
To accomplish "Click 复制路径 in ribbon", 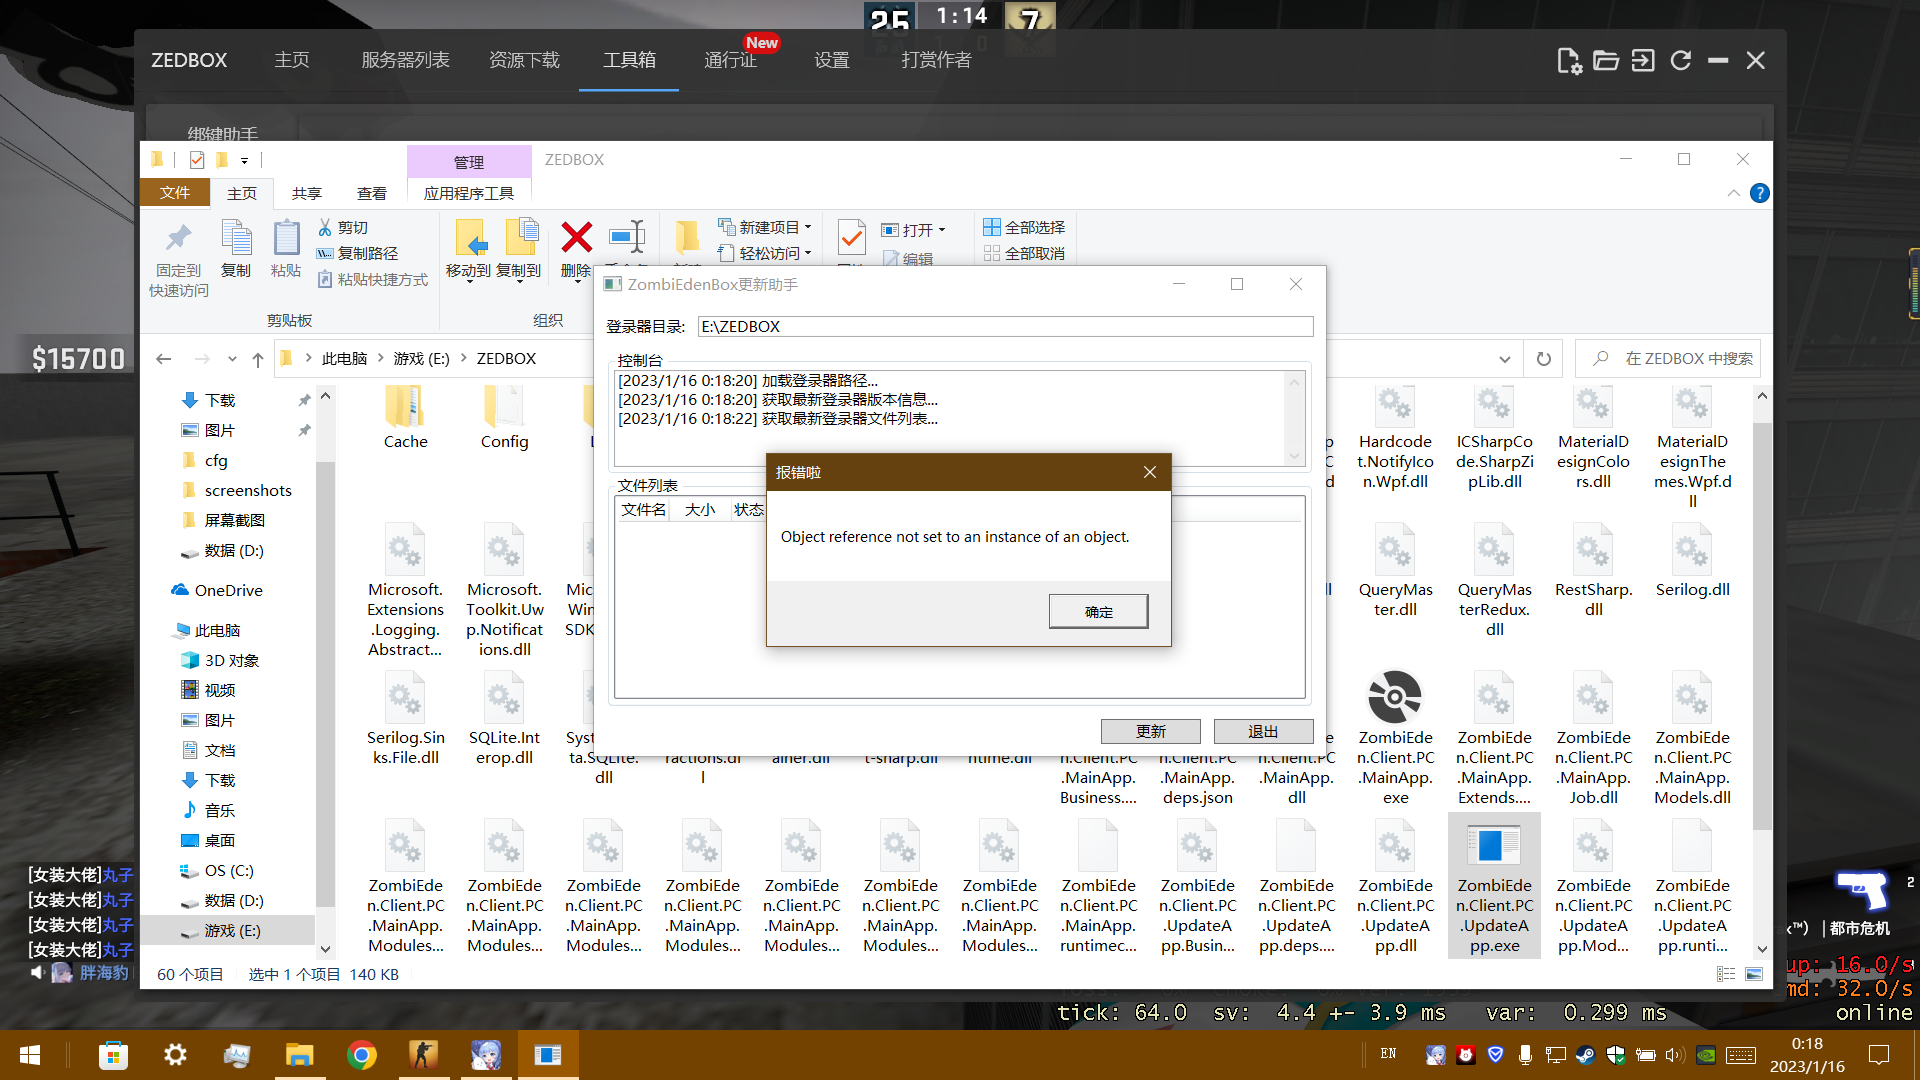I will click(x=358, y=254).
